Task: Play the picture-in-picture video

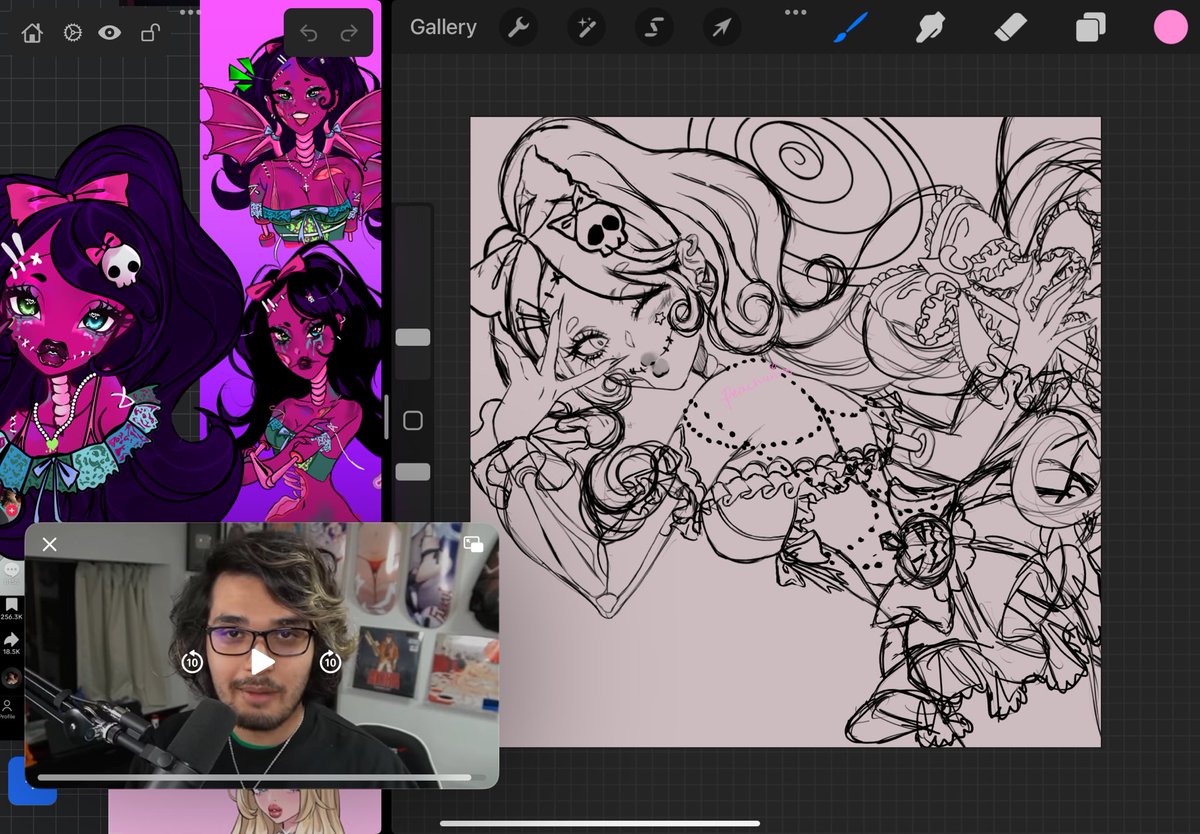Action: [262, 661]
